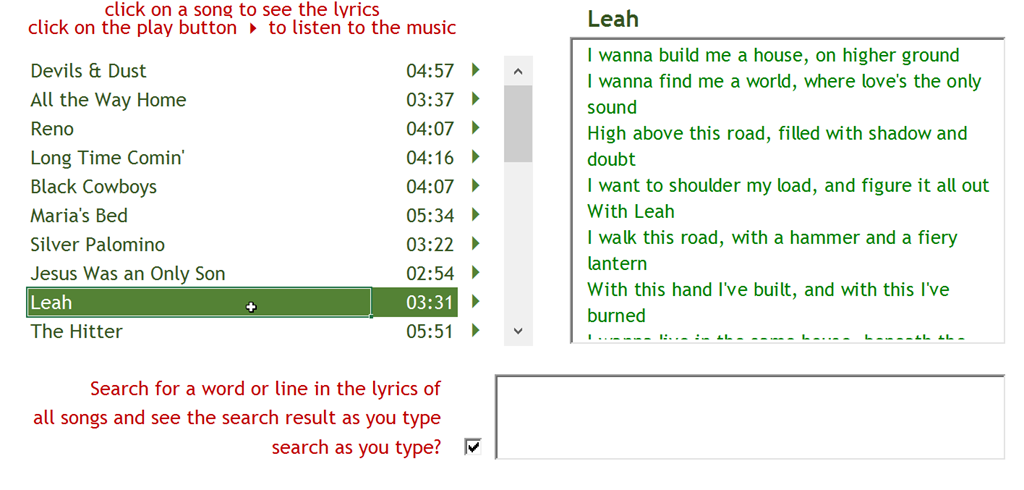The image size is (1024, 490).
Task: Play The Hitter track
Action: [x=475, y=330]
